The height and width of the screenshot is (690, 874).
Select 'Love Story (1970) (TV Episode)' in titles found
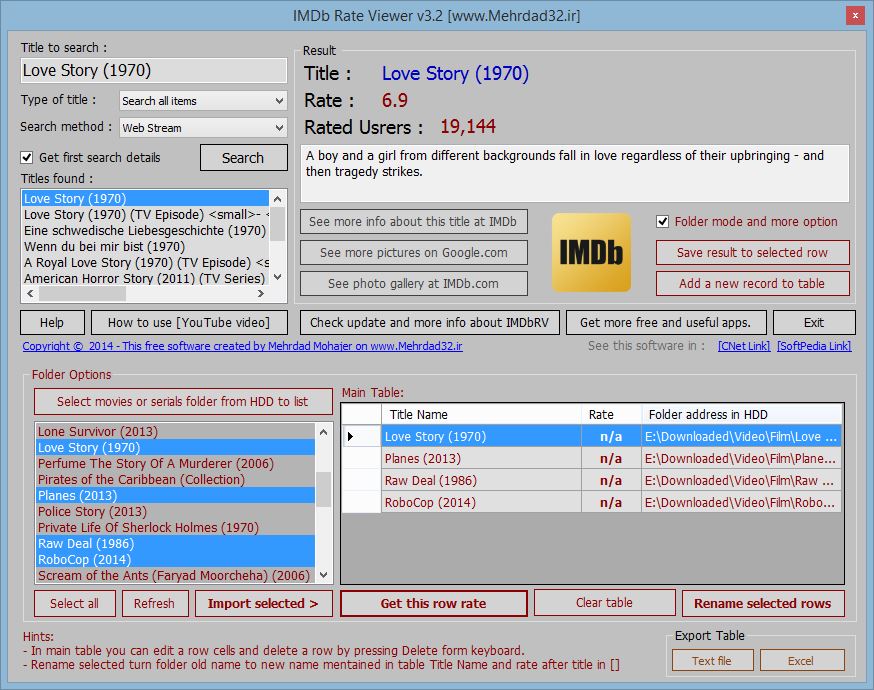point(146,215)
